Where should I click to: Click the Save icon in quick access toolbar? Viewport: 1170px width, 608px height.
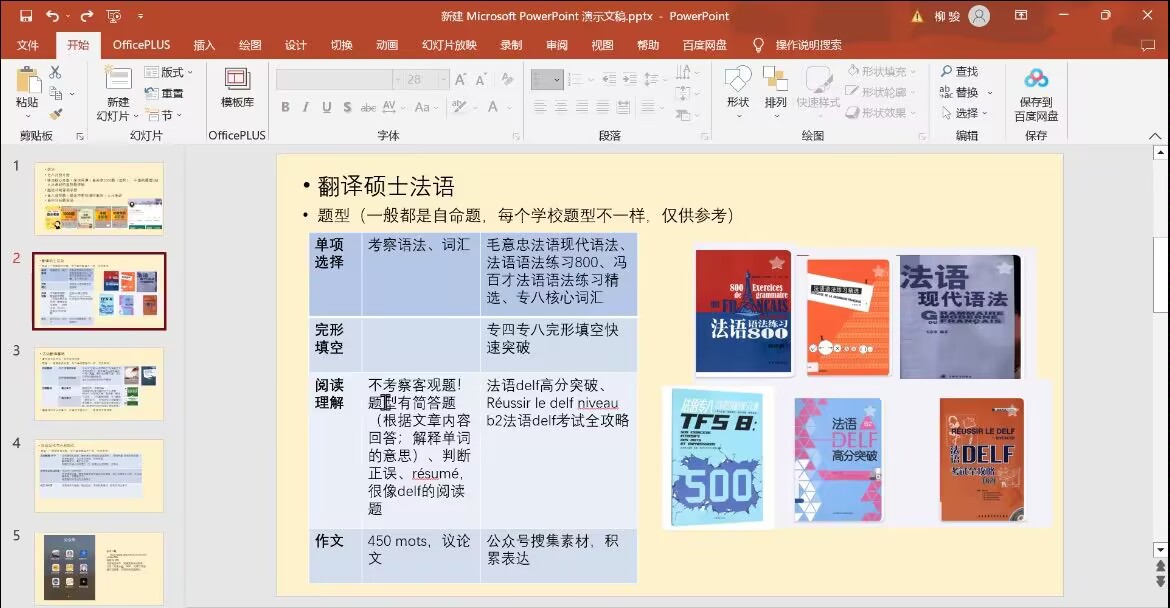[x=25, y=16]
